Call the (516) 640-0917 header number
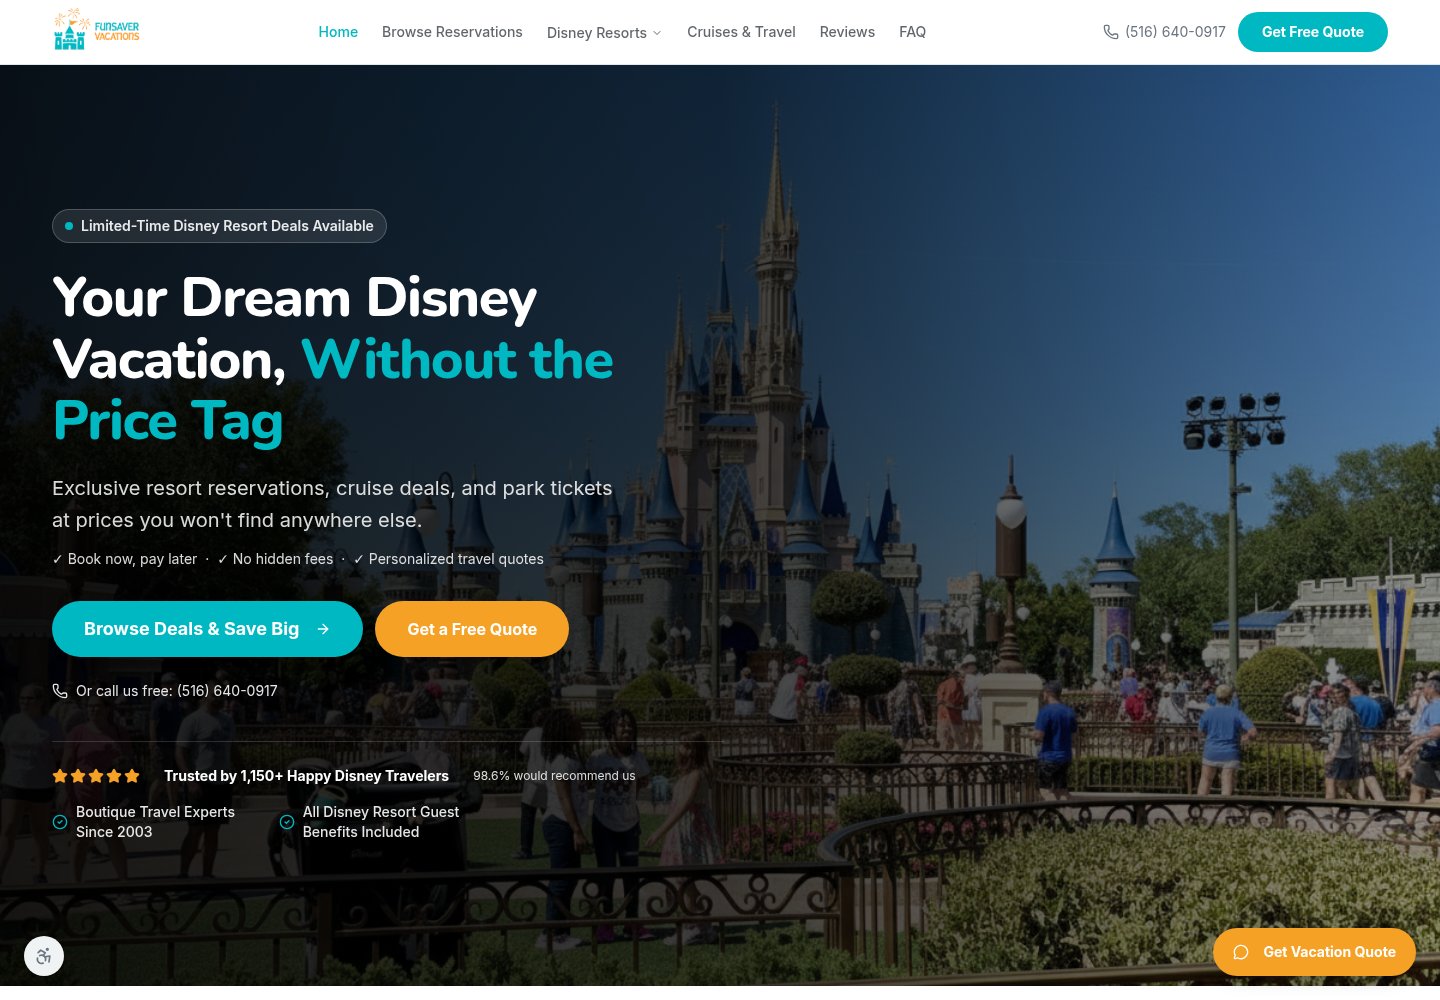The image size is (1440, 1000). [x=1175, y=32]
